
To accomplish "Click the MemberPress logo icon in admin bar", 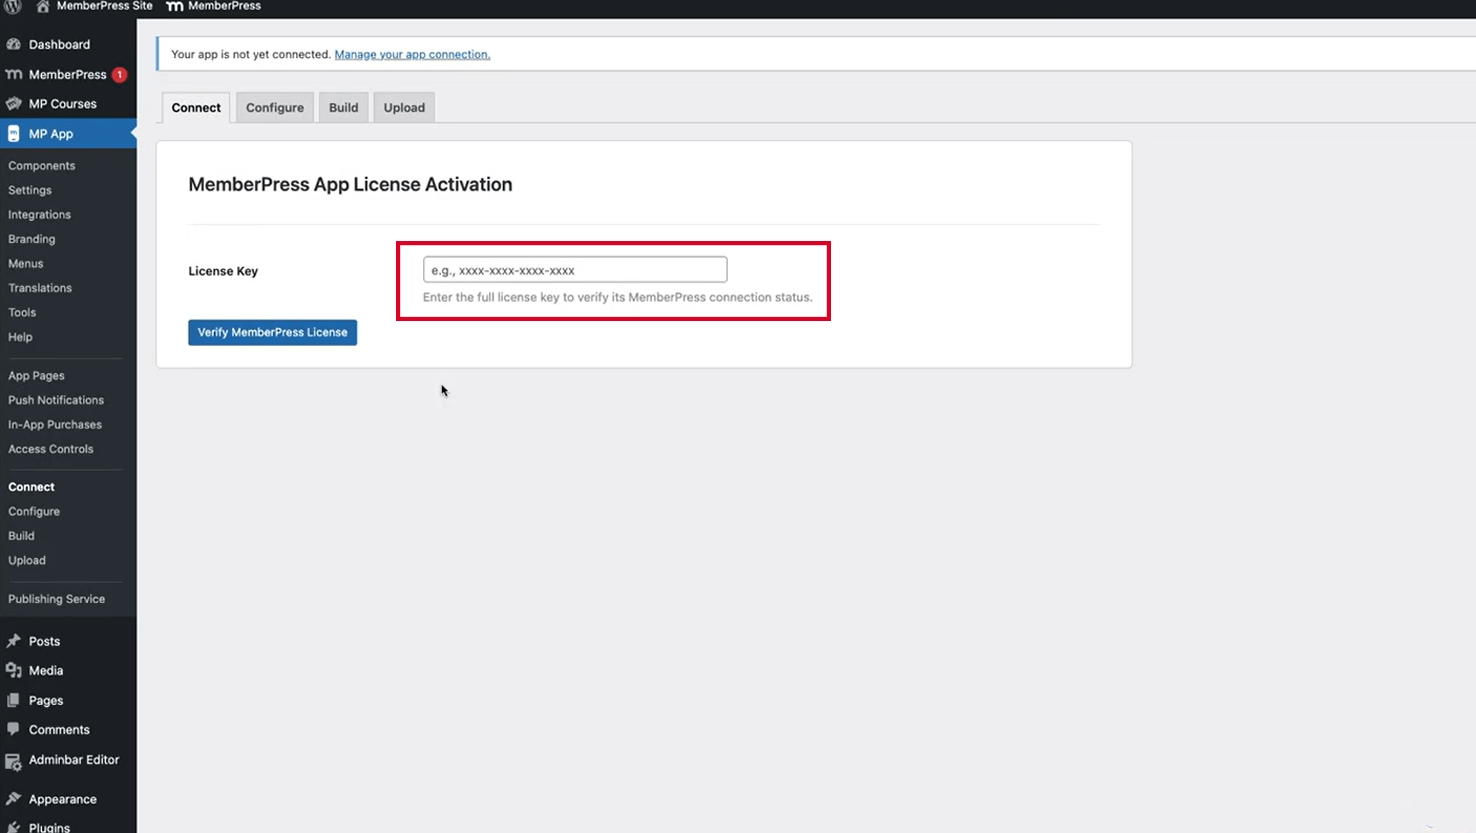I will click(x=175, y=6).
